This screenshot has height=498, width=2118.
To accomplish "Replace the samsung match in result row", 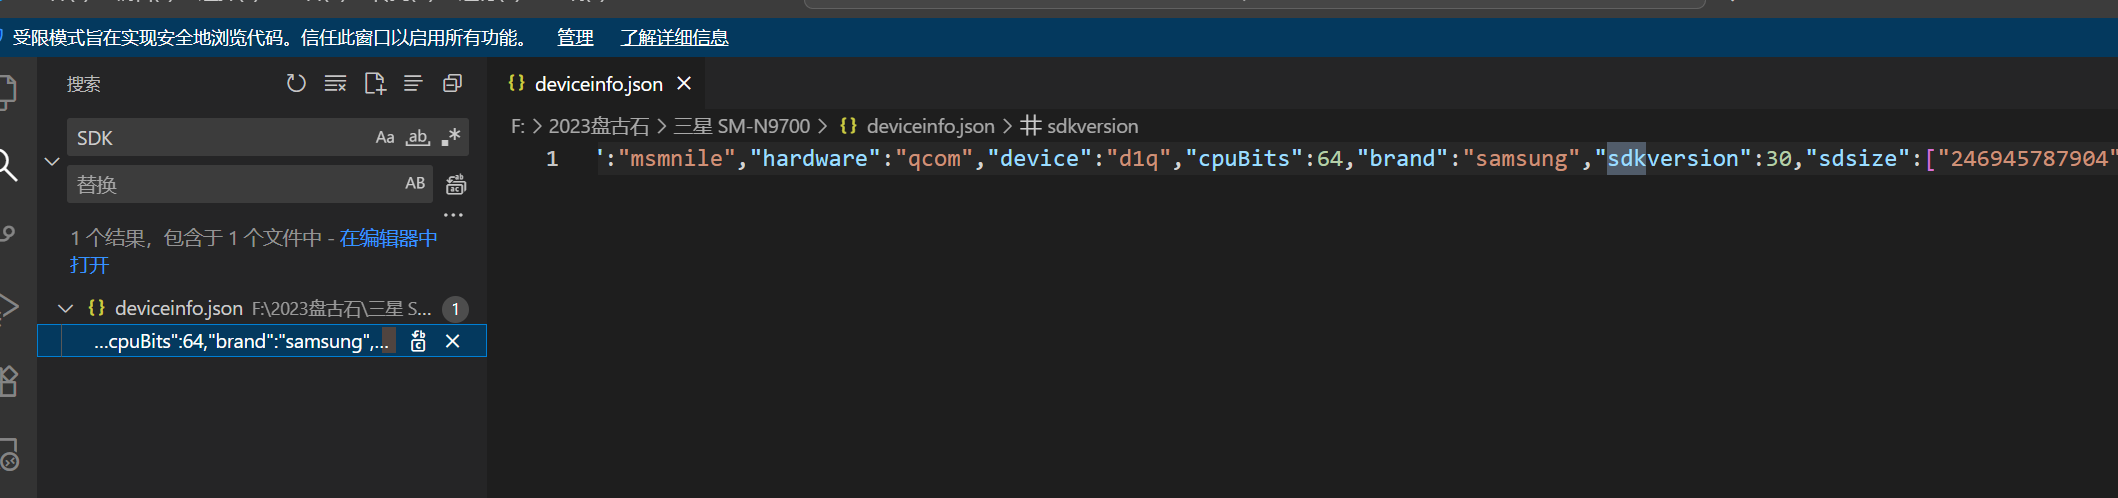I will pos(418,342).
